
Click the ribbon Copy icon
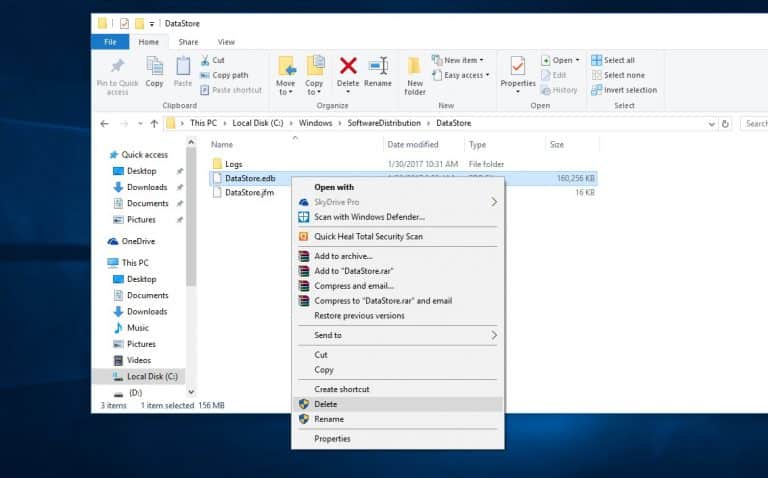tap(154, 72)
